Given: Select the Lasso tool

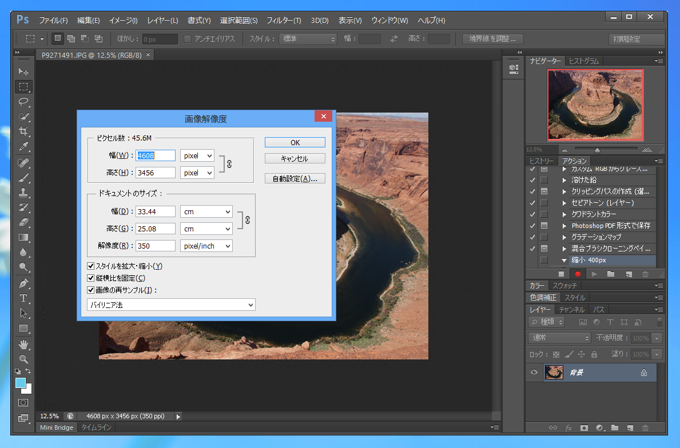Looking at the screenshot, I should pyautogui.click(x=23, y=102).
